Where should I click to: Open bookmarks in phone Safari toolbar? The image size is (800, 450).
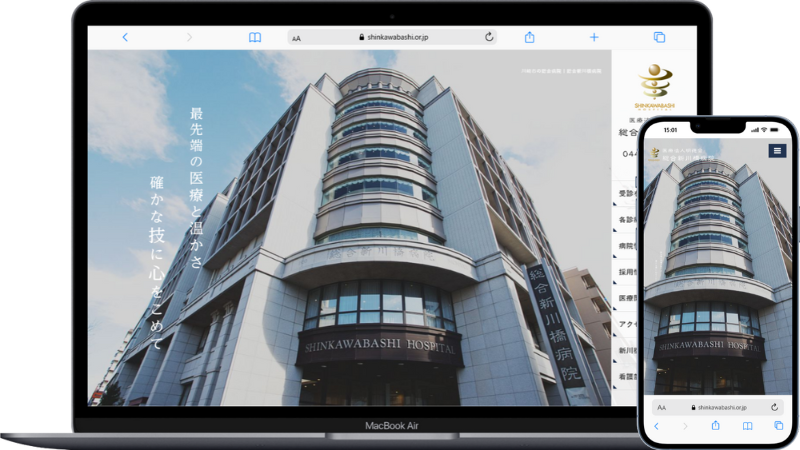click(x=747, y=426)
